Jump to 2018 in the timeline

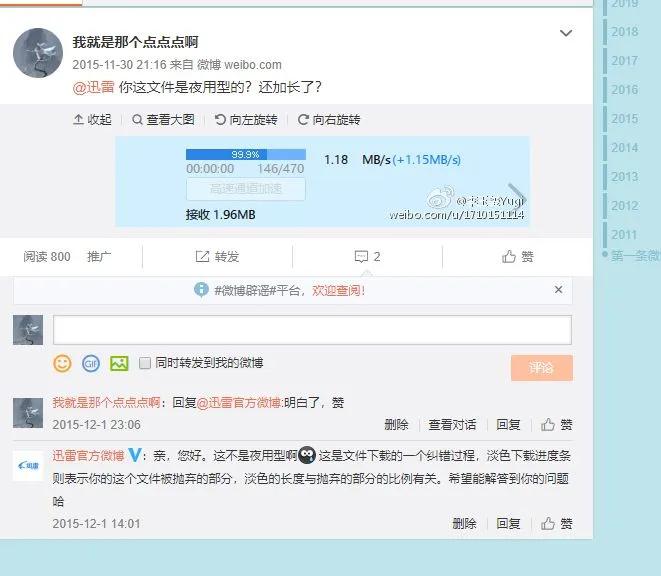pyautogui.click(x=624, y=32)
